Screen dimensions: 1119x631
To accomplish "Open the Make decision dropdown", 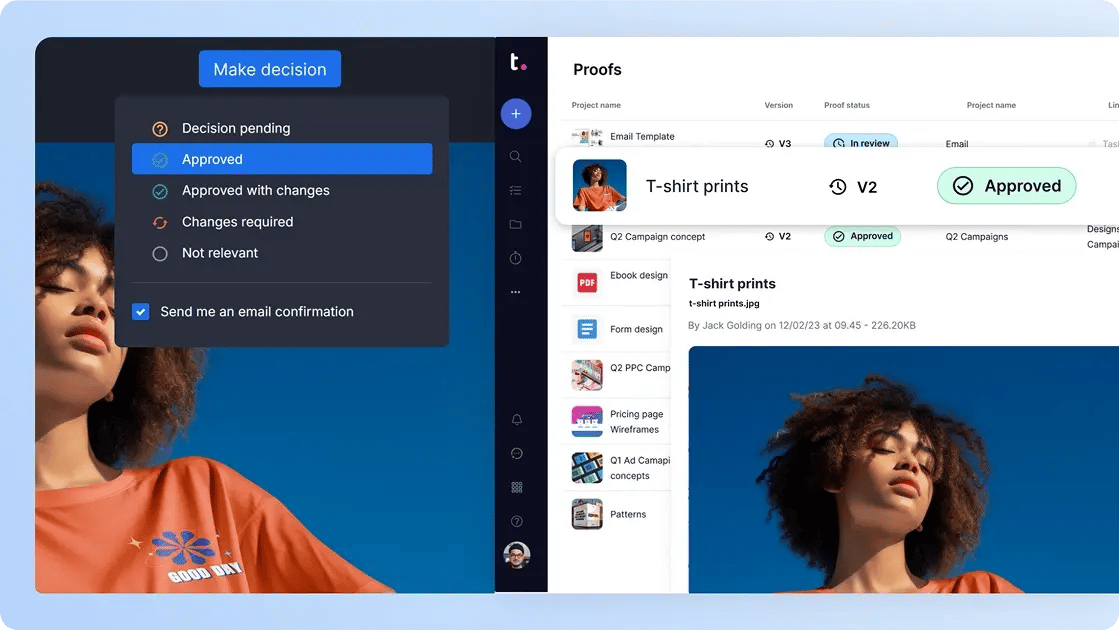I will pos(270,69).
